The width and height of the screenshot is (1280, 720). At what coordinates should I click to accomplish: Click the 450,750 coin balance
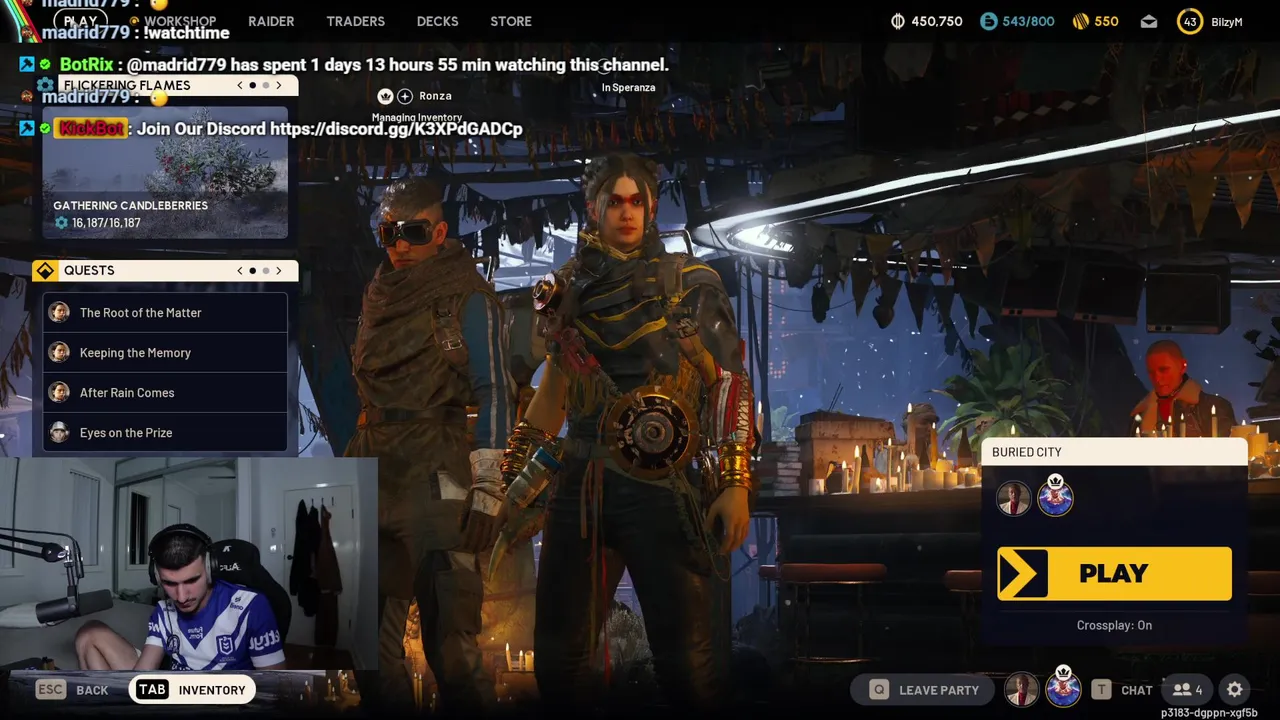(937, 21)
